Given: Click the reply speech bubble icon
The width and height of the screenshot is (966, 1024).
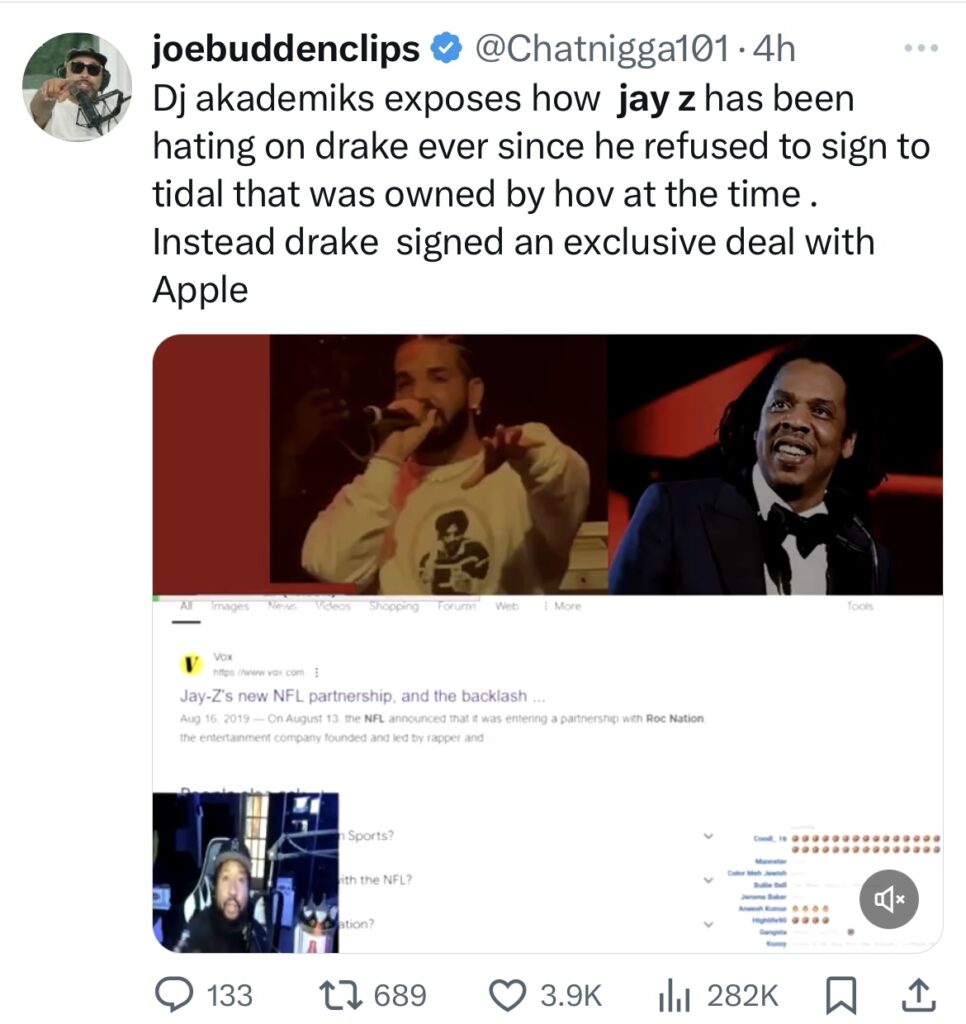Looking at the screenshot, I should point(176,994).
